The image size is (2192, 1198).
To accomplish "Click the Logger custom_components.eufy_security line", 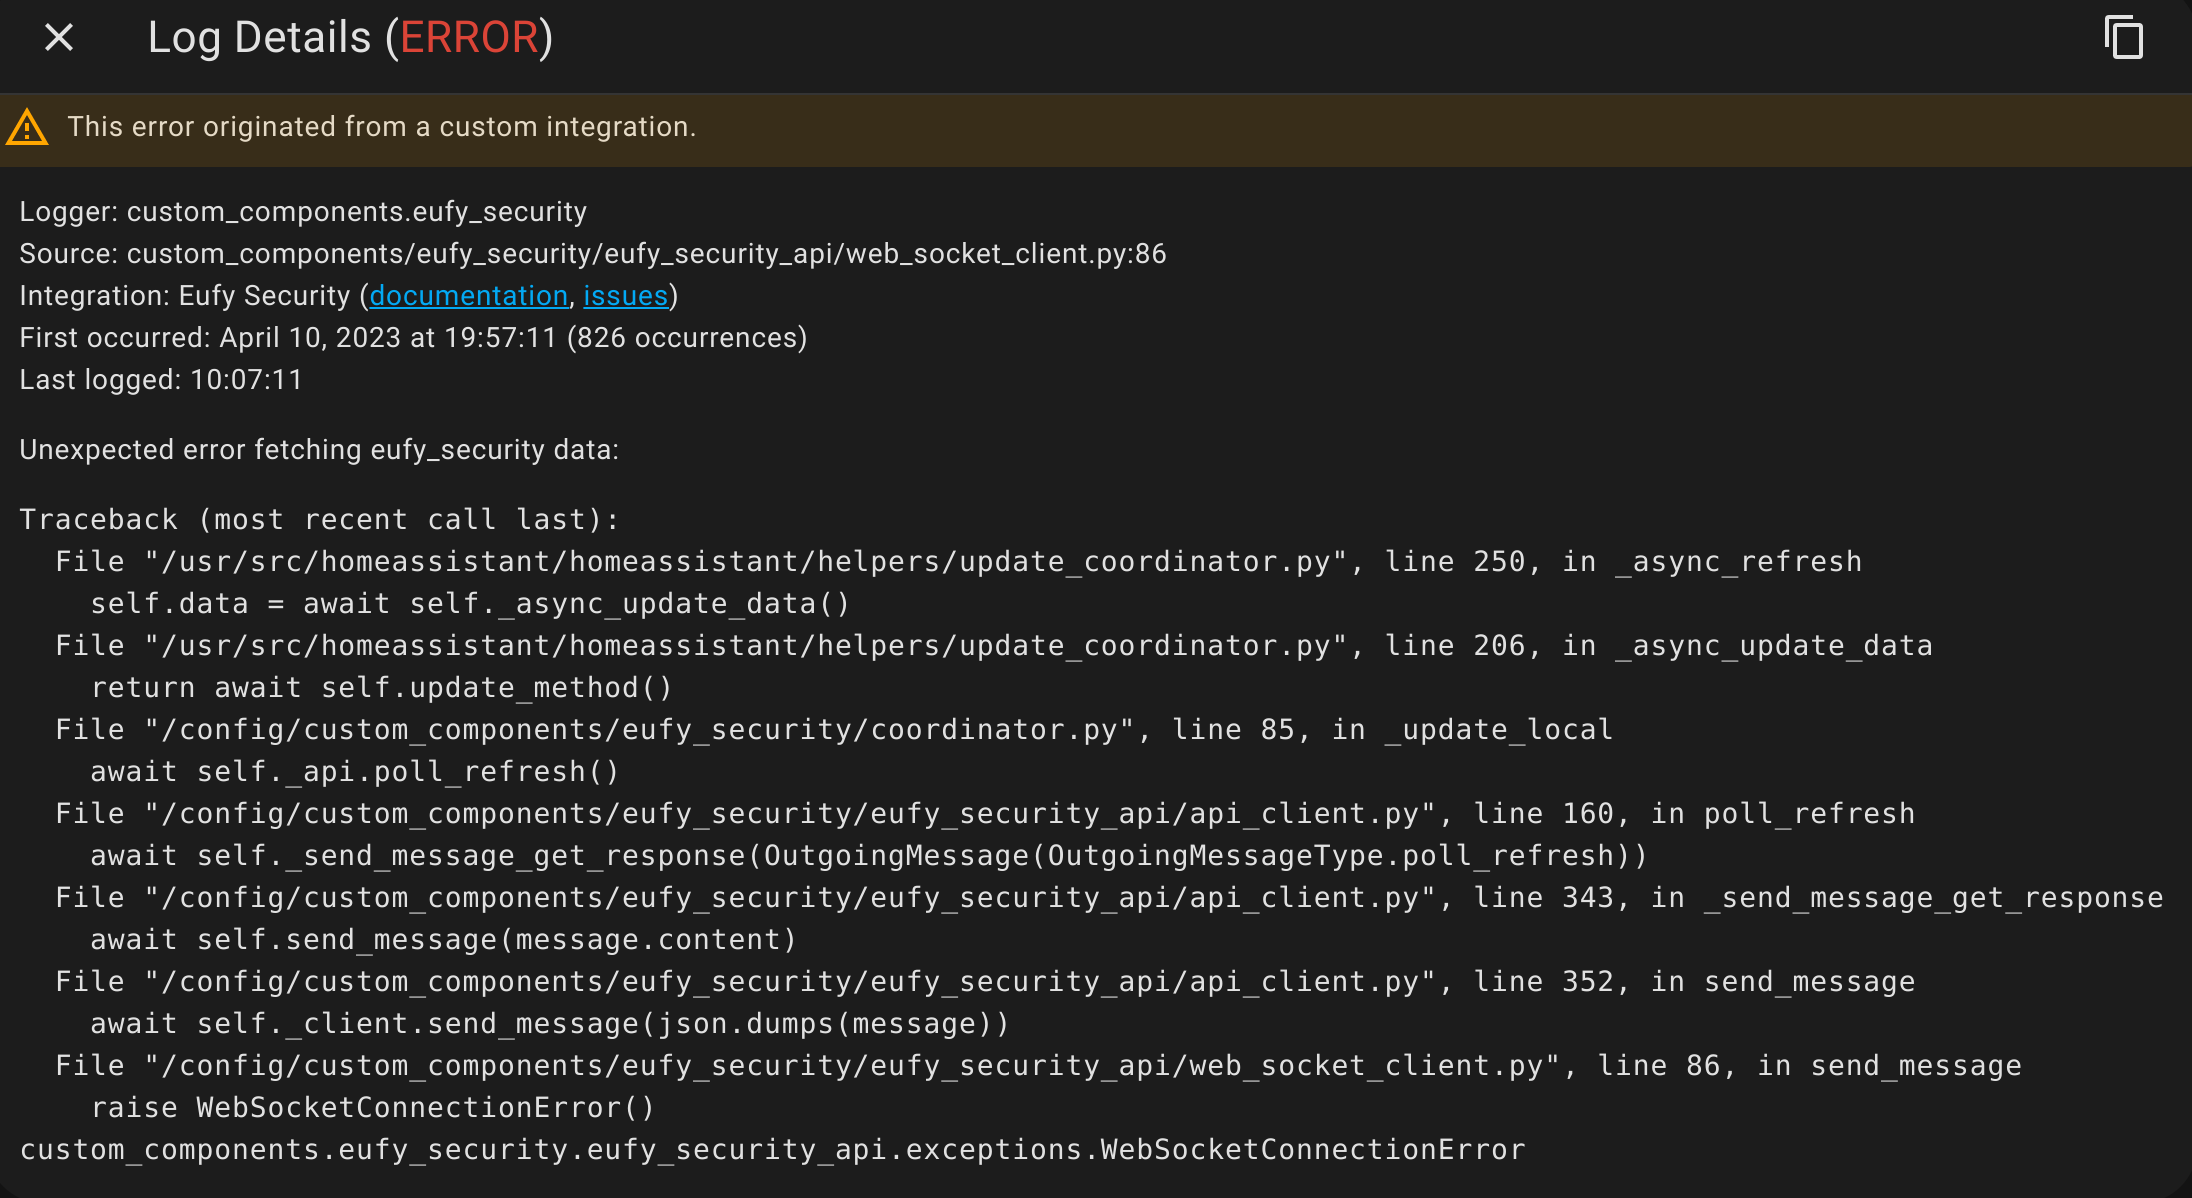I will (303, 212).
